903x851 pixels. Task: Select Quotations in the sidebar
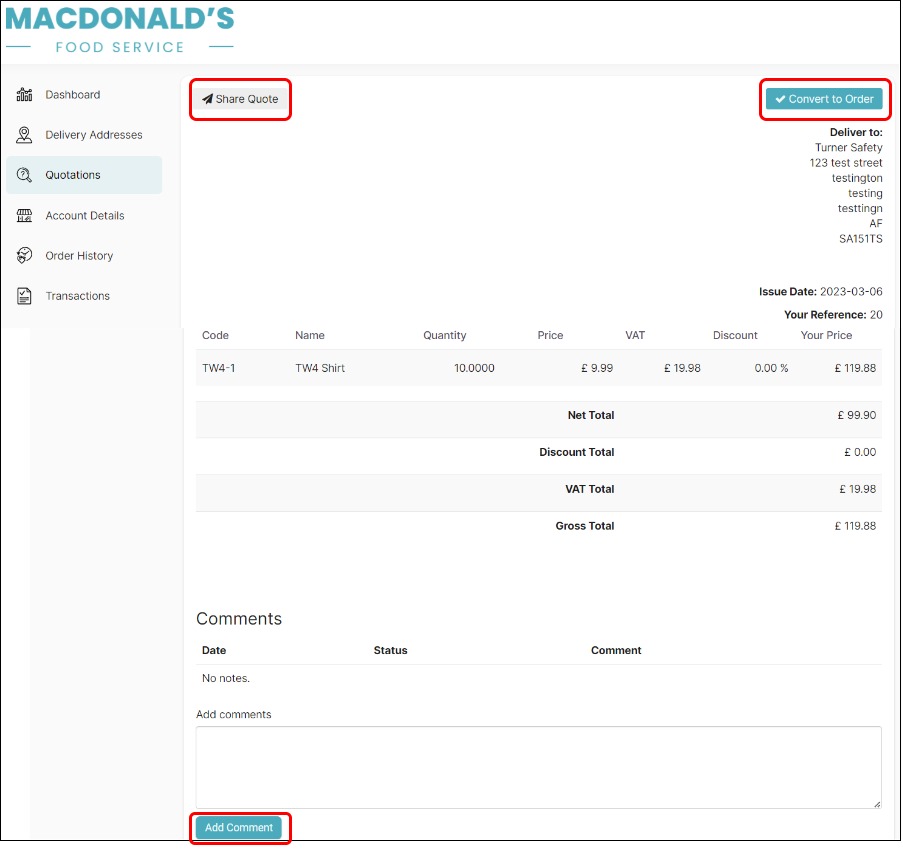84,175
